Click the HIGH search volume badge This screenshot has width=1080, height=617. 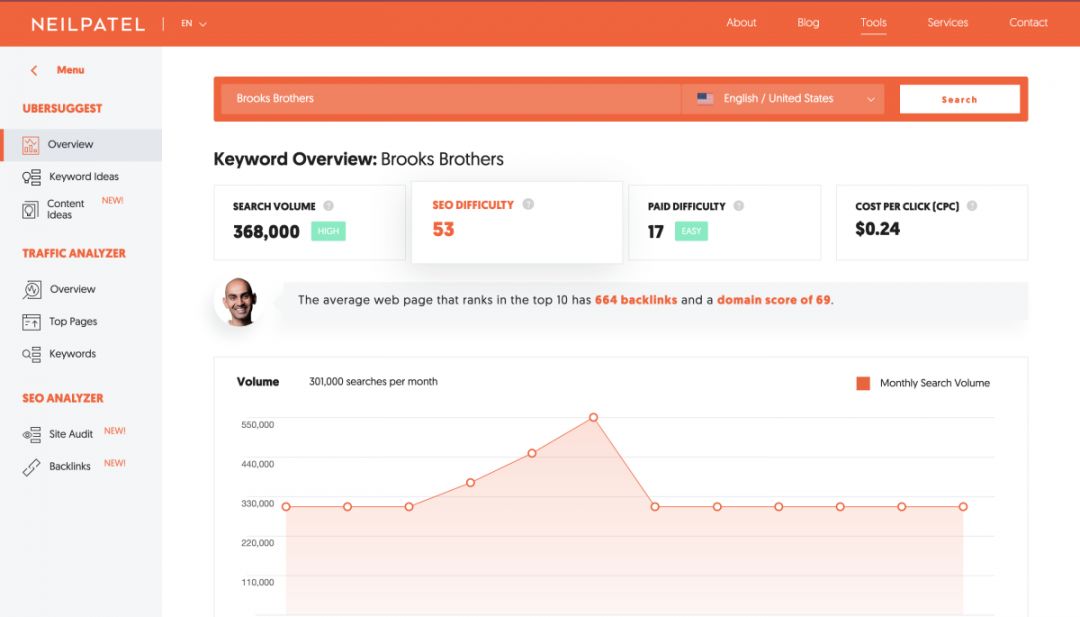(x=328, y=231)
